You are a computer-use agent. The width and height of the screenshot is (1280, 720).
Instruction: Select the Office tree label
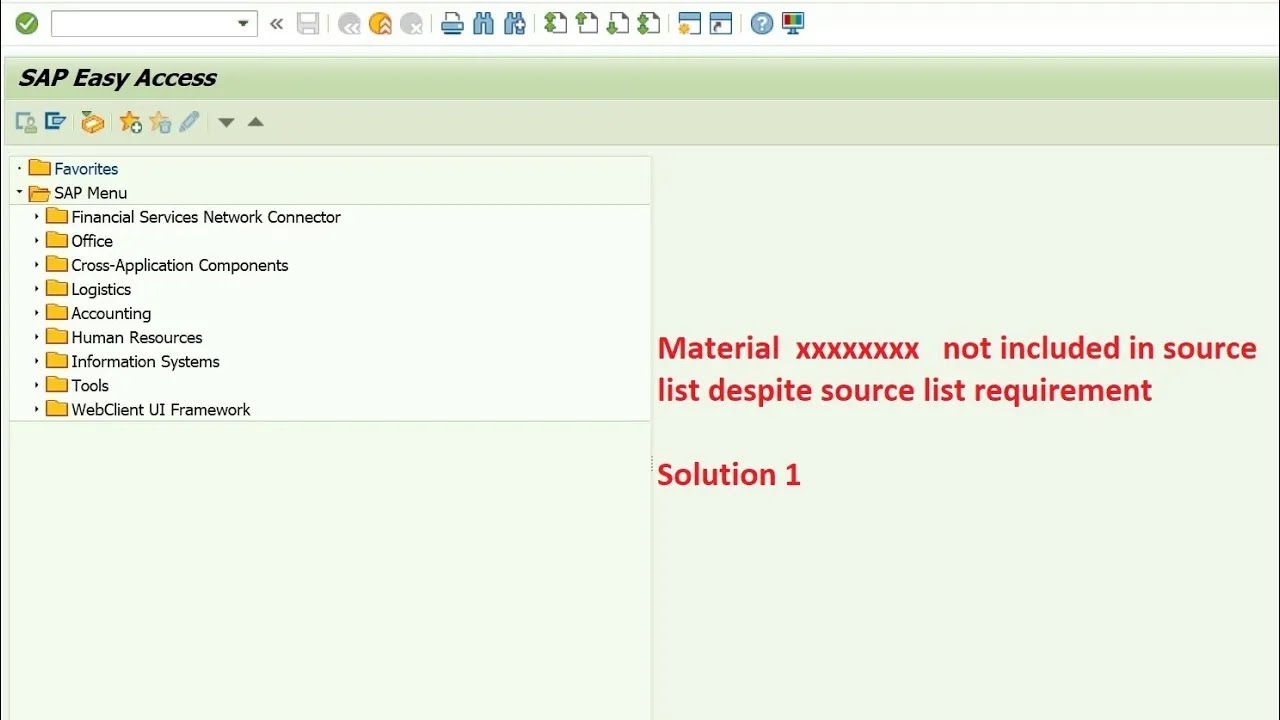[x=92, y=241]
